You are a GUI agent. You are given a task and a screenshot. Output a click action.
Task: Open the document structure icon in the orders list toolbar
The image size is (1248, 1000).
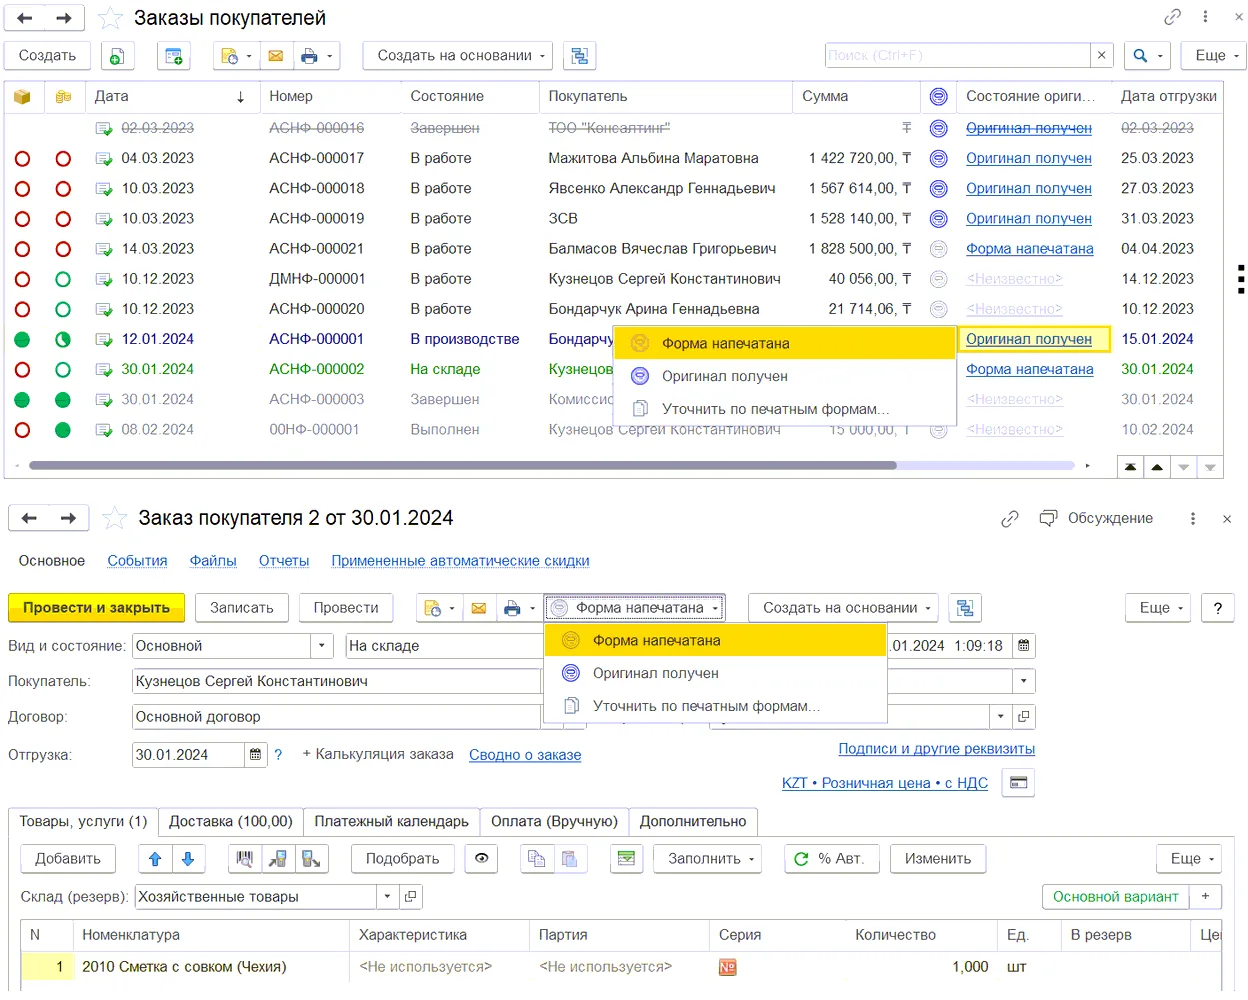[579, 56]
